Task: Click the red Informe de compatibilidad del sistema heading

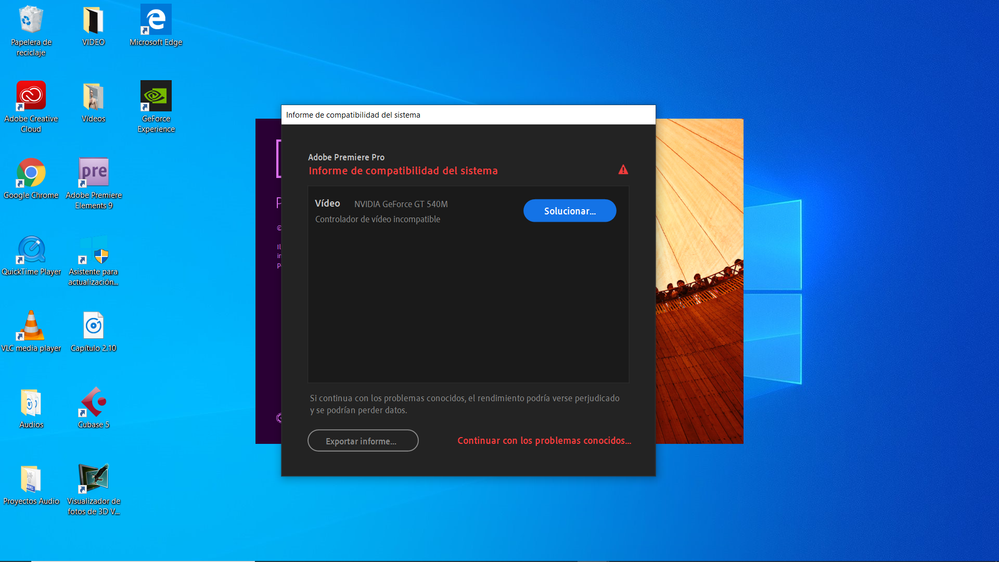Action: pyautogui.click(x=403, y=171)
